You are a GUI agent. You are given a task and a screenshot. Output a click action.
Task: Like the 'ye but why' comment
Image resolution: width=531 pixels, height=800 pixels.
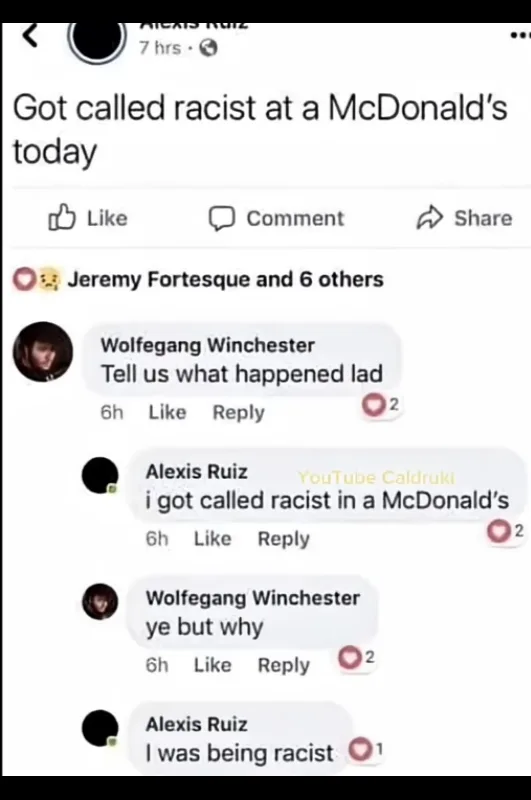click(x=212, y=665)
